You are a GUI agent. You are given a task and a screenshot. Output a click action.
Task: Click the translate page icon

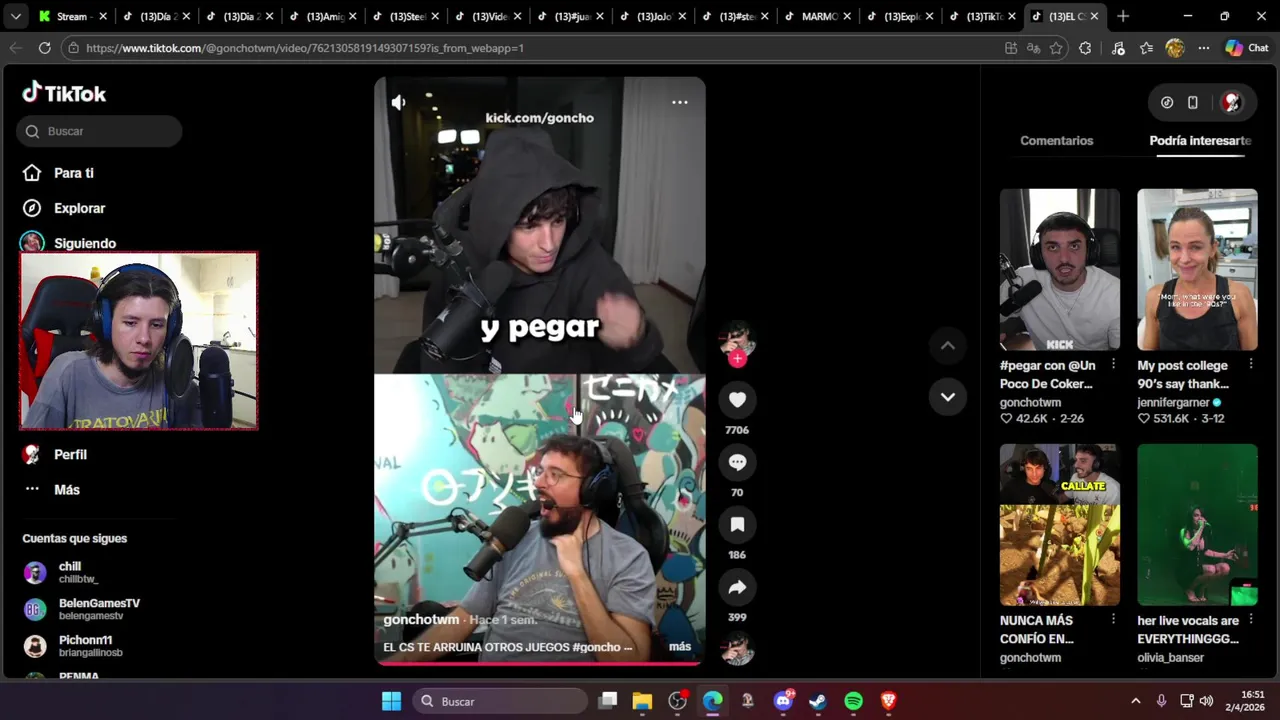pos(1033,48)
